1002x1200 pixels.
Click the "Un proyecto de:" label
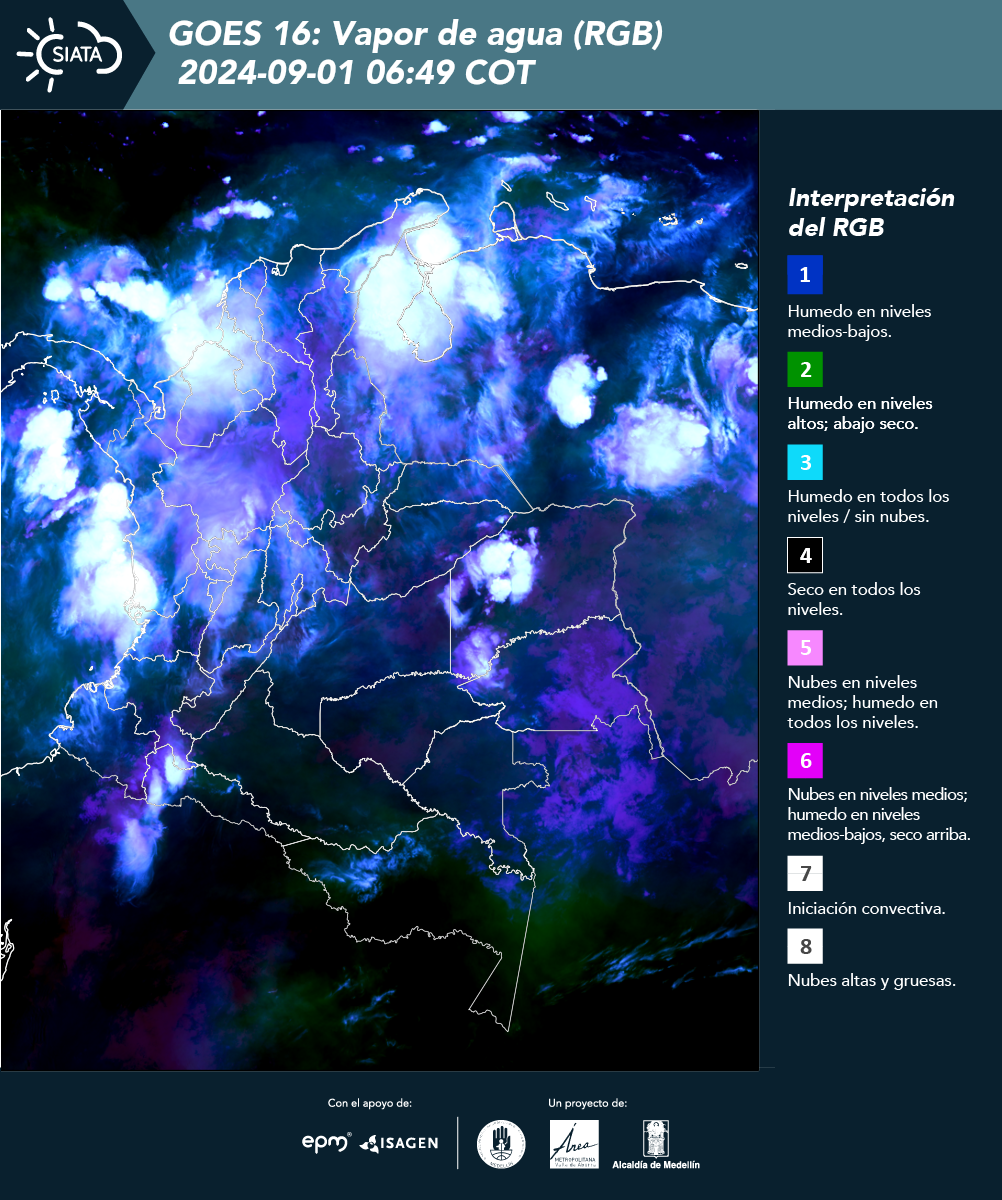(588, 1103)
